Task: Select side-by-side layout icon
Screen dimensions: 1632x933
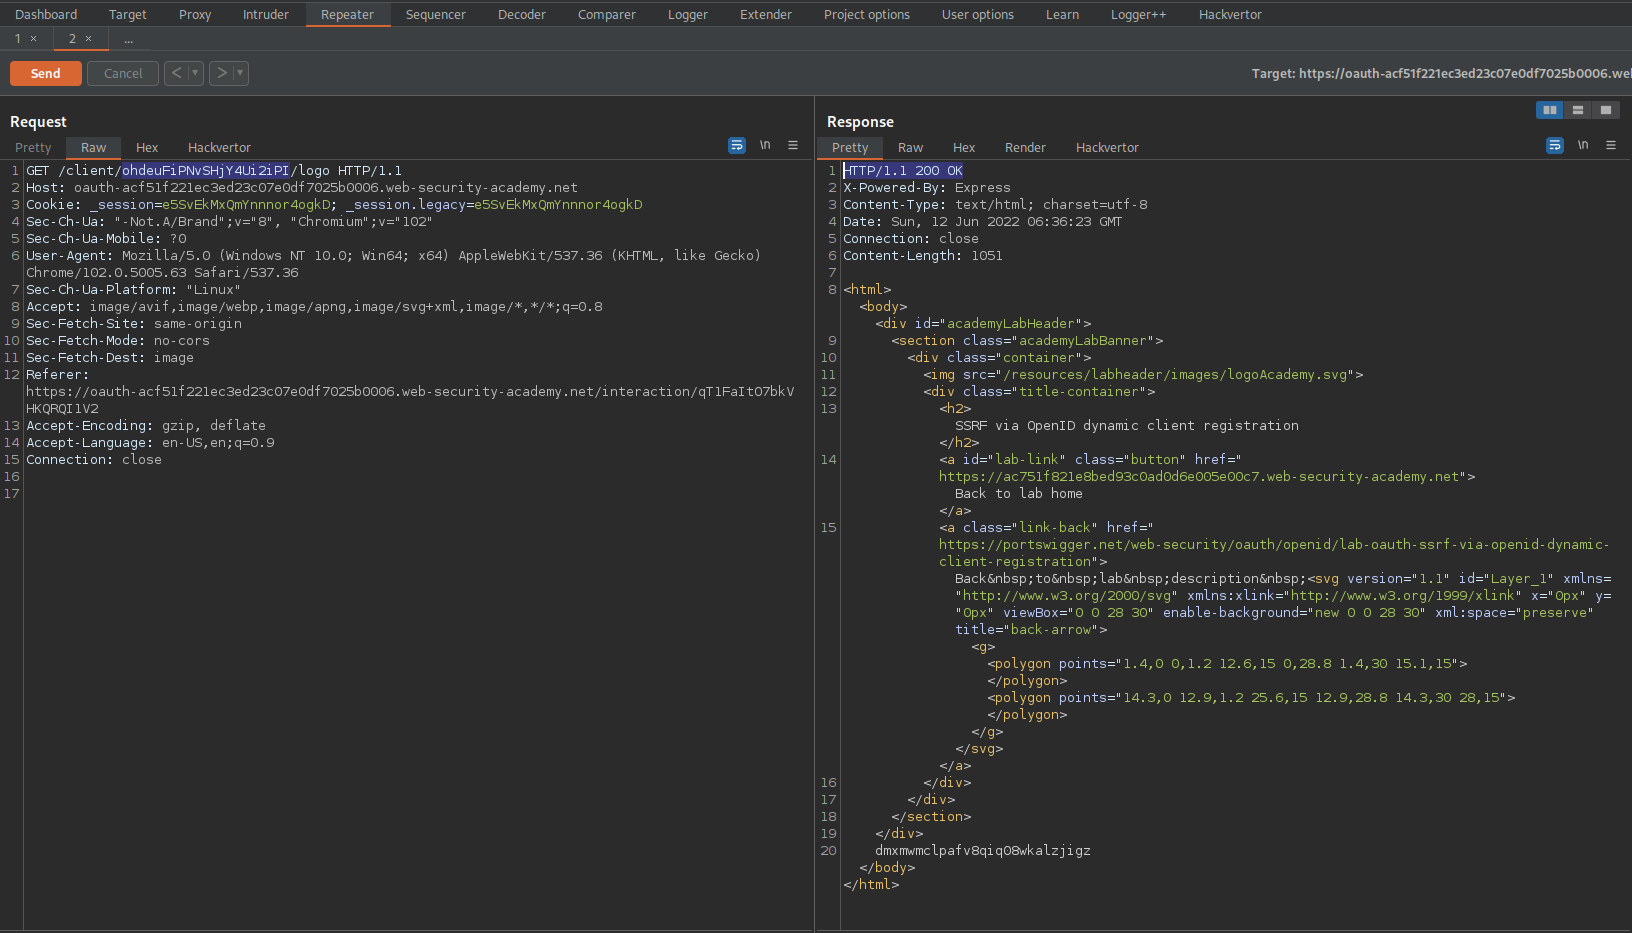Action: tap(1549, 110)
